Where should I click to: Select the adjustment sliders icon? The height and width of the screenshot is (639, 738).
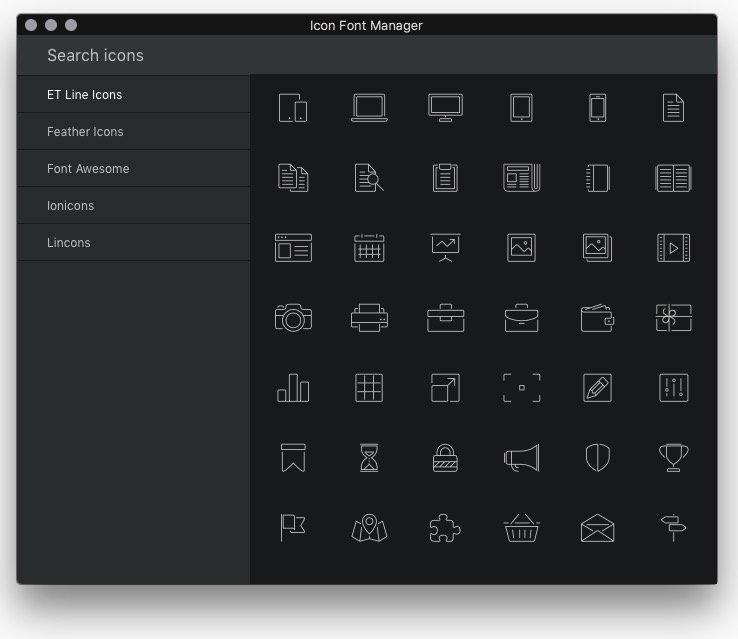pos(674,388)
